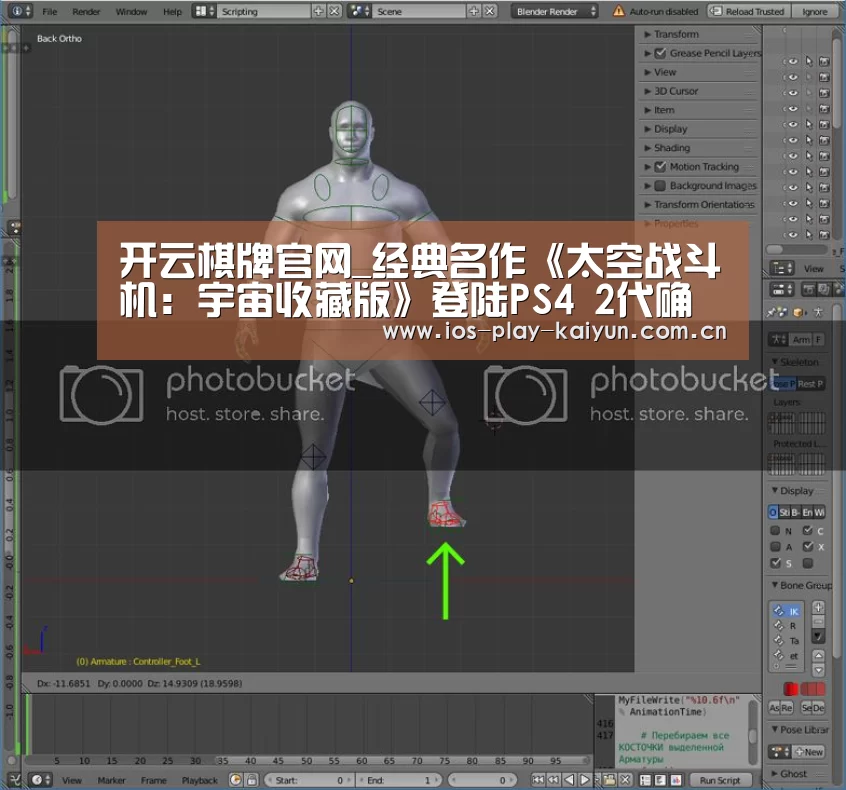Open the File menu
The width and height of the screenshot is (846, 790).
50,11
